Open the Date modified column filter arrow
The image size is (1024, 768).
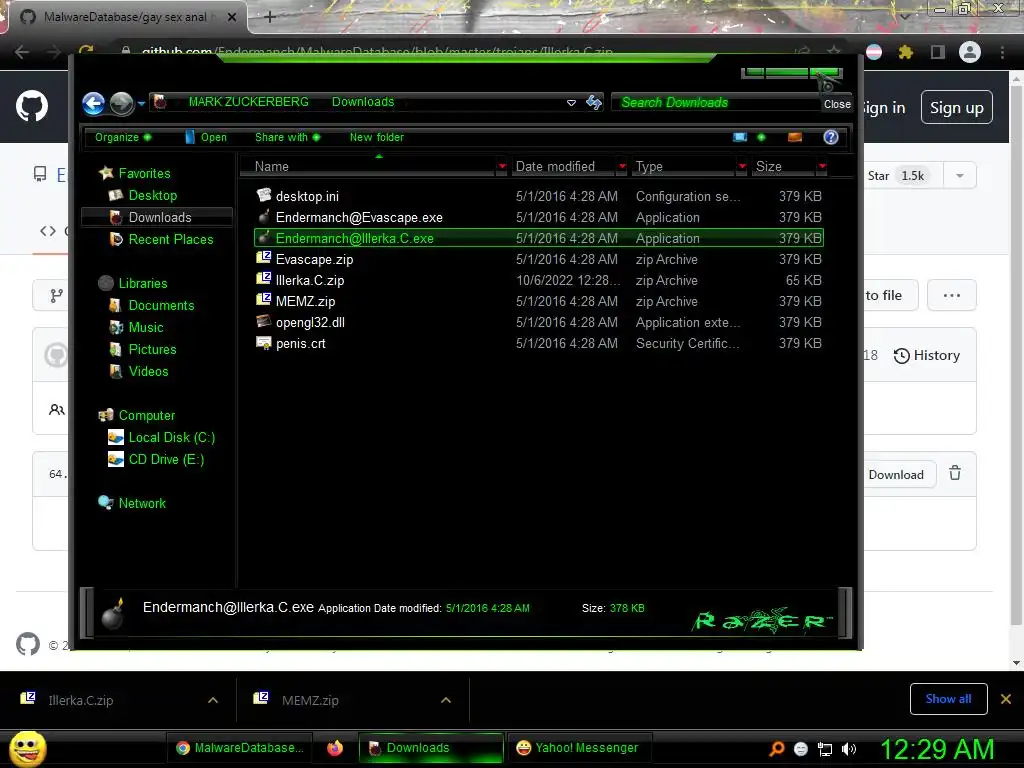tap(622, 167)
